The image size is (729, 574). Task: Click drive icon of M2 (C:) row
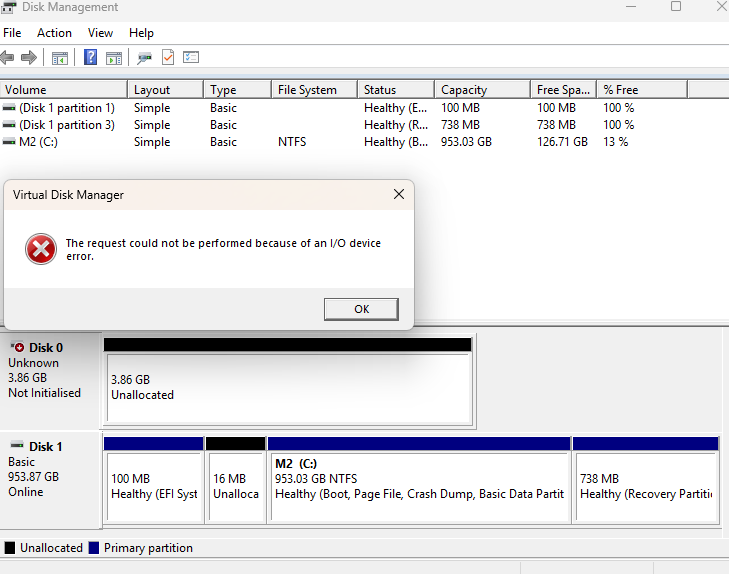coord(9,142)
